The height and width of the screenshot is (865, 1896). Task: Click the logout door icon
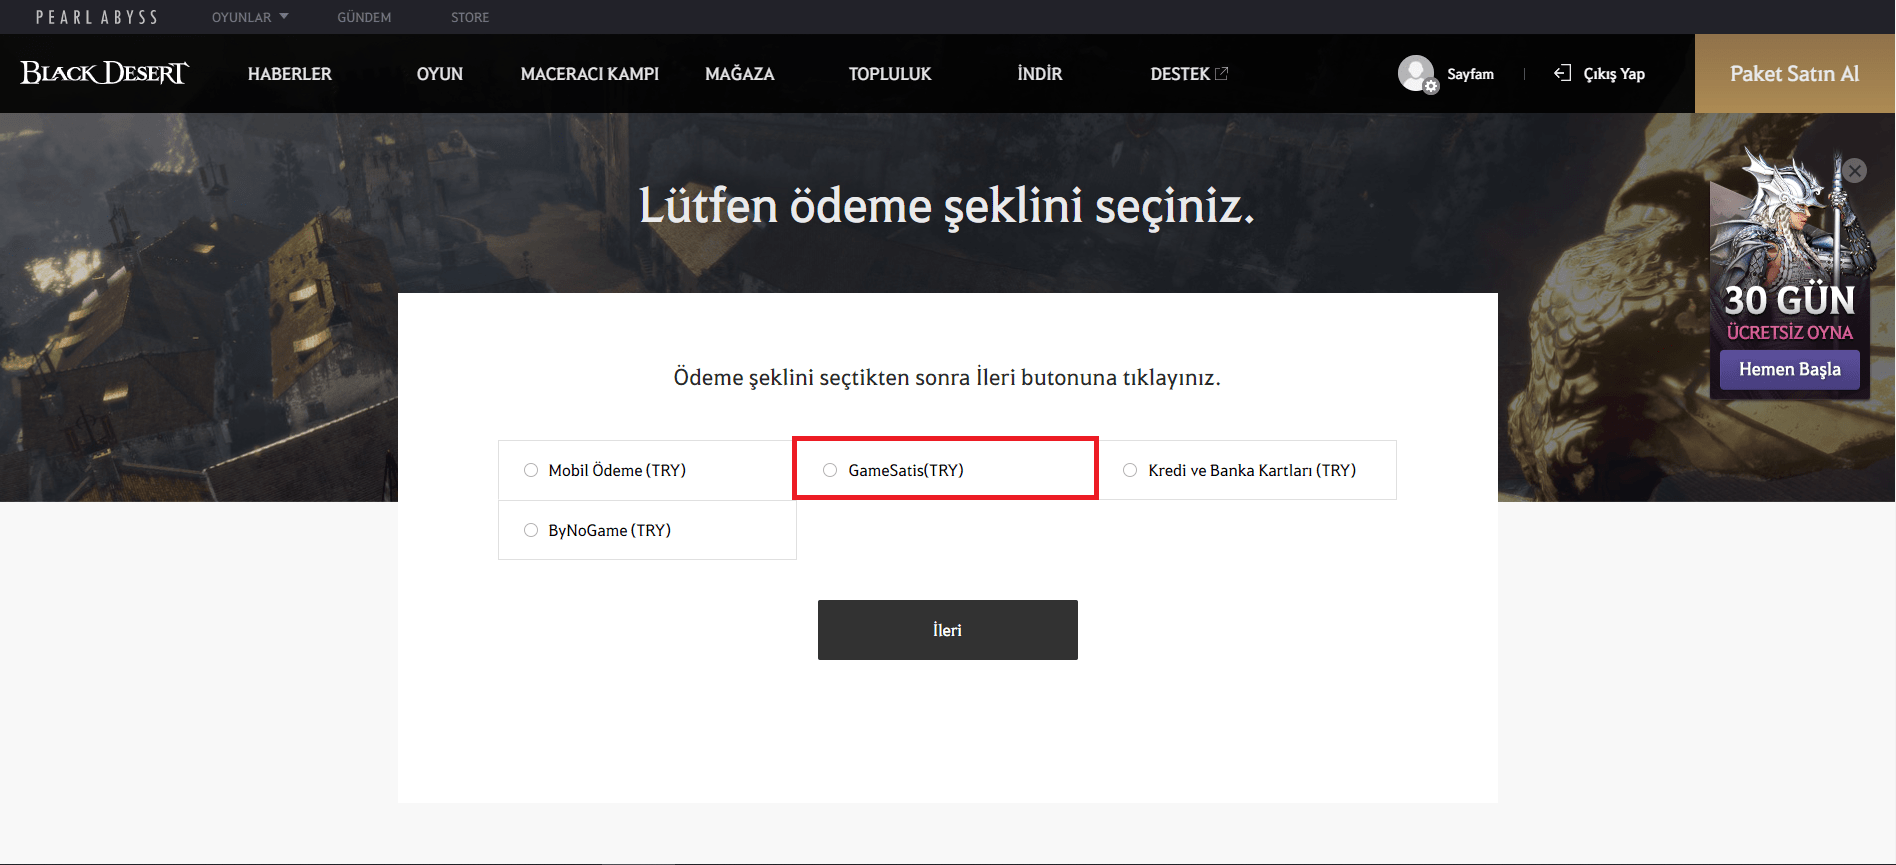click(1562, 73)
